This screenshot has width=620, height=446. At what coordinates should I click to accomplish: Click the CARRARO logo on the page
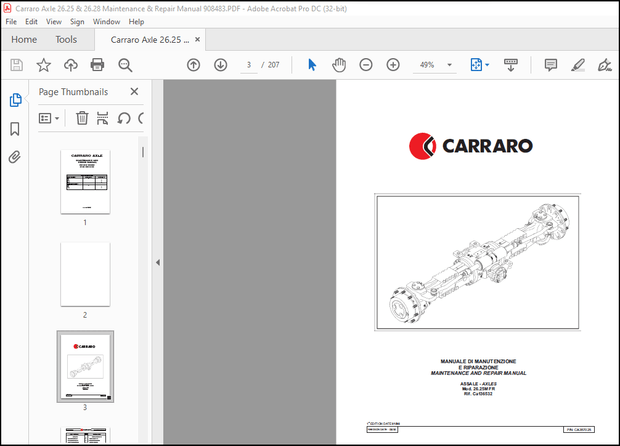pyautogui.click(x=471, y=146)
